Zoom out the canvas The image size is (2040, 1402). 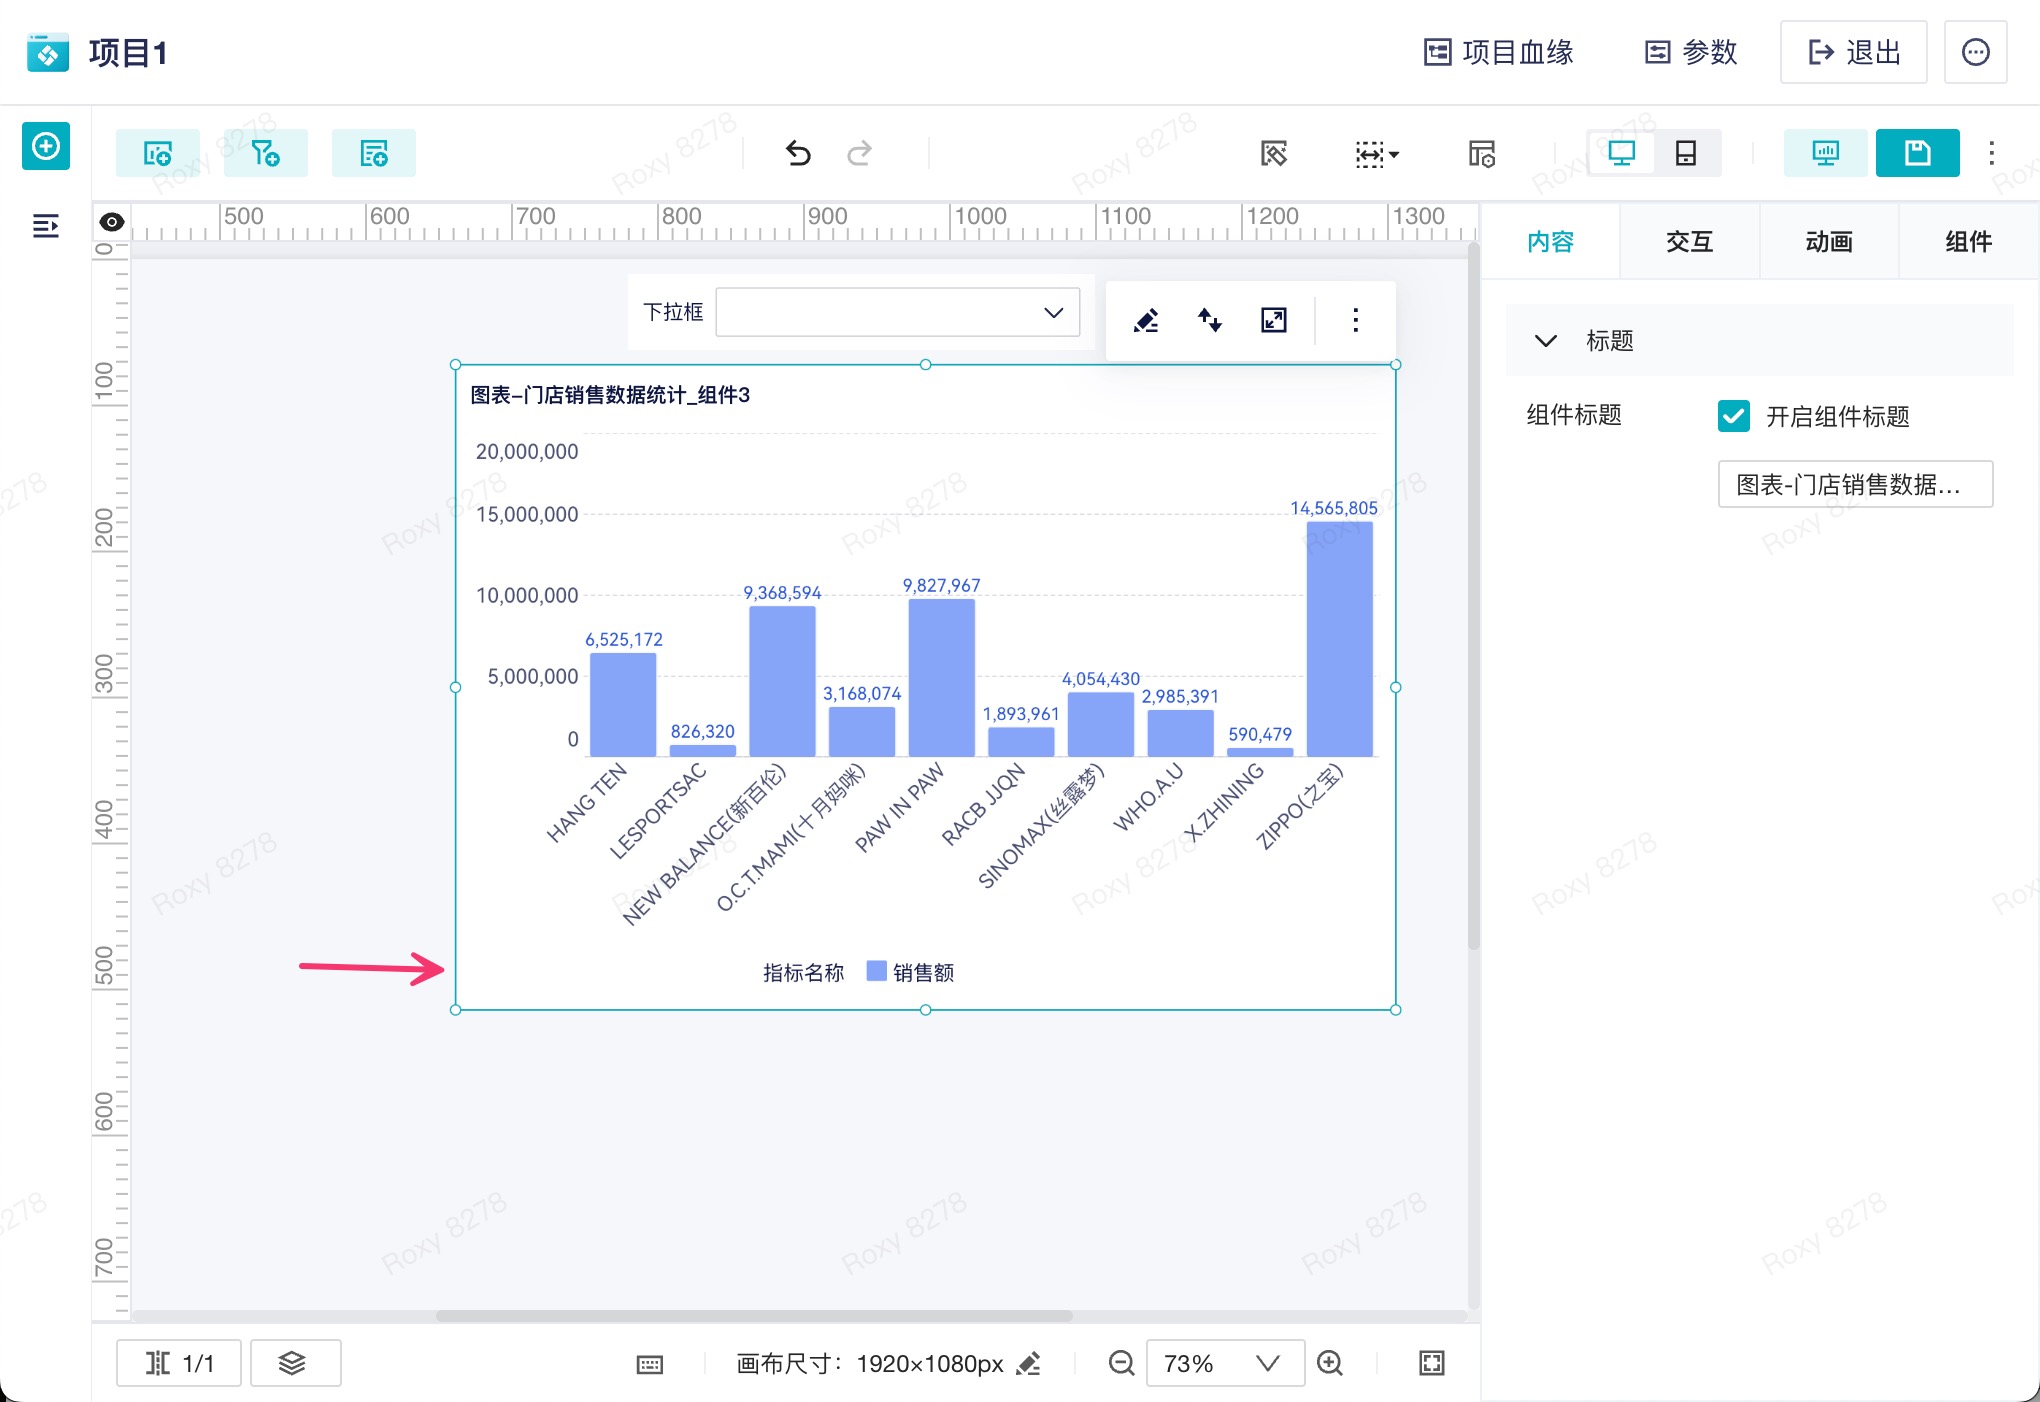click(x=1122, y=1363)
